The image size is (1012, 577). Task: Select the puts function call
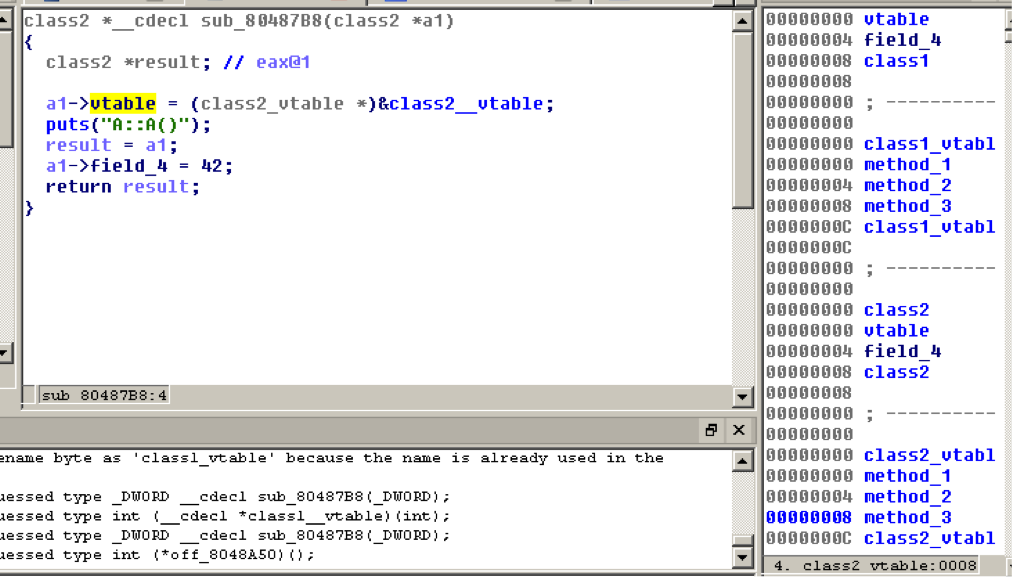(67, 125)
